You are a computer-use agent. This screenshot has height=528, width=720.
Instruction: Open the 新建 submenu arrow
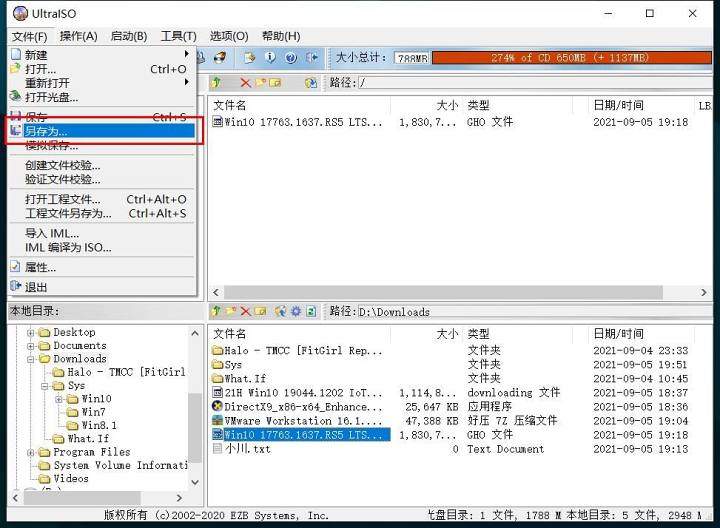click(x=186, y=54)
